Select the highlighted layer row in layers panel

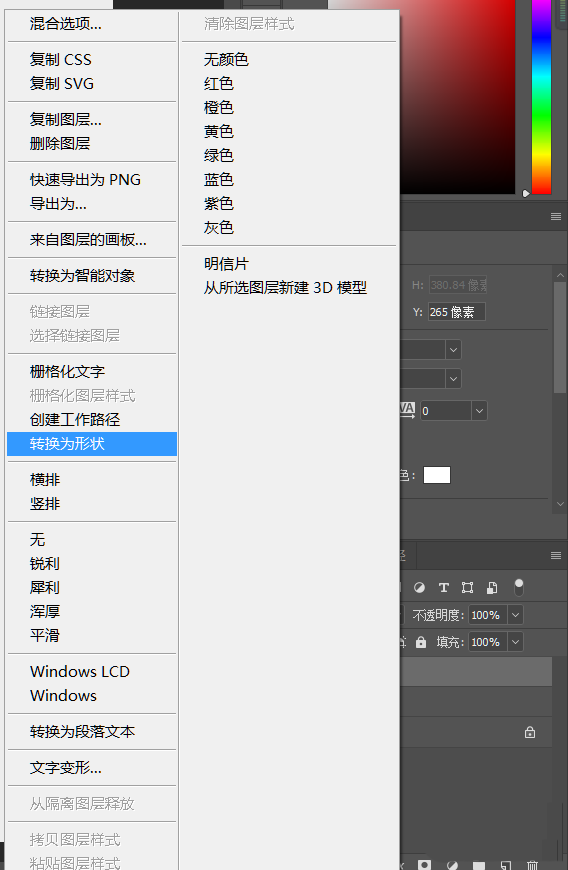click(476, 672)
